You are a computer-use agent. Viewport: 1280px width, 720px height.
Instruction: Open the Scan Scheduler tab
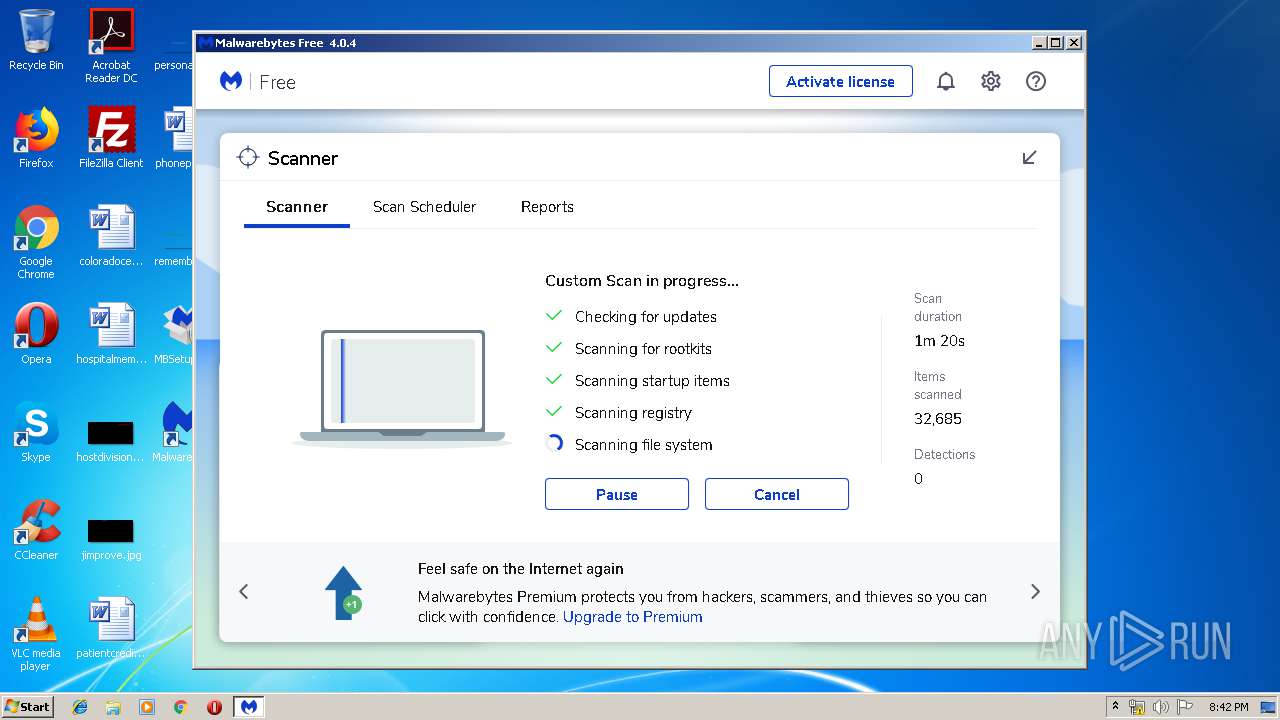424,207
